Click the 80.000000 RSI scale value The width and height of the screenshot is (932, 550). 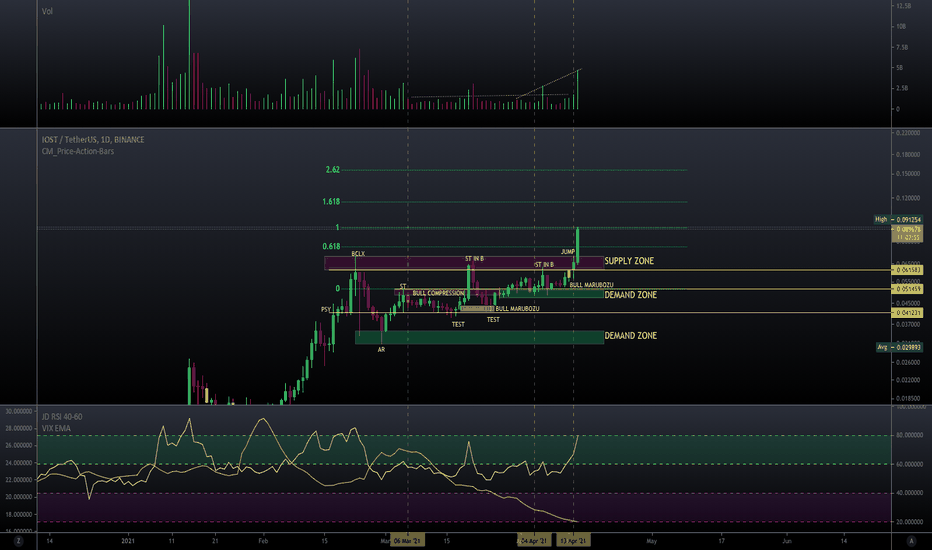coord(909,435)
